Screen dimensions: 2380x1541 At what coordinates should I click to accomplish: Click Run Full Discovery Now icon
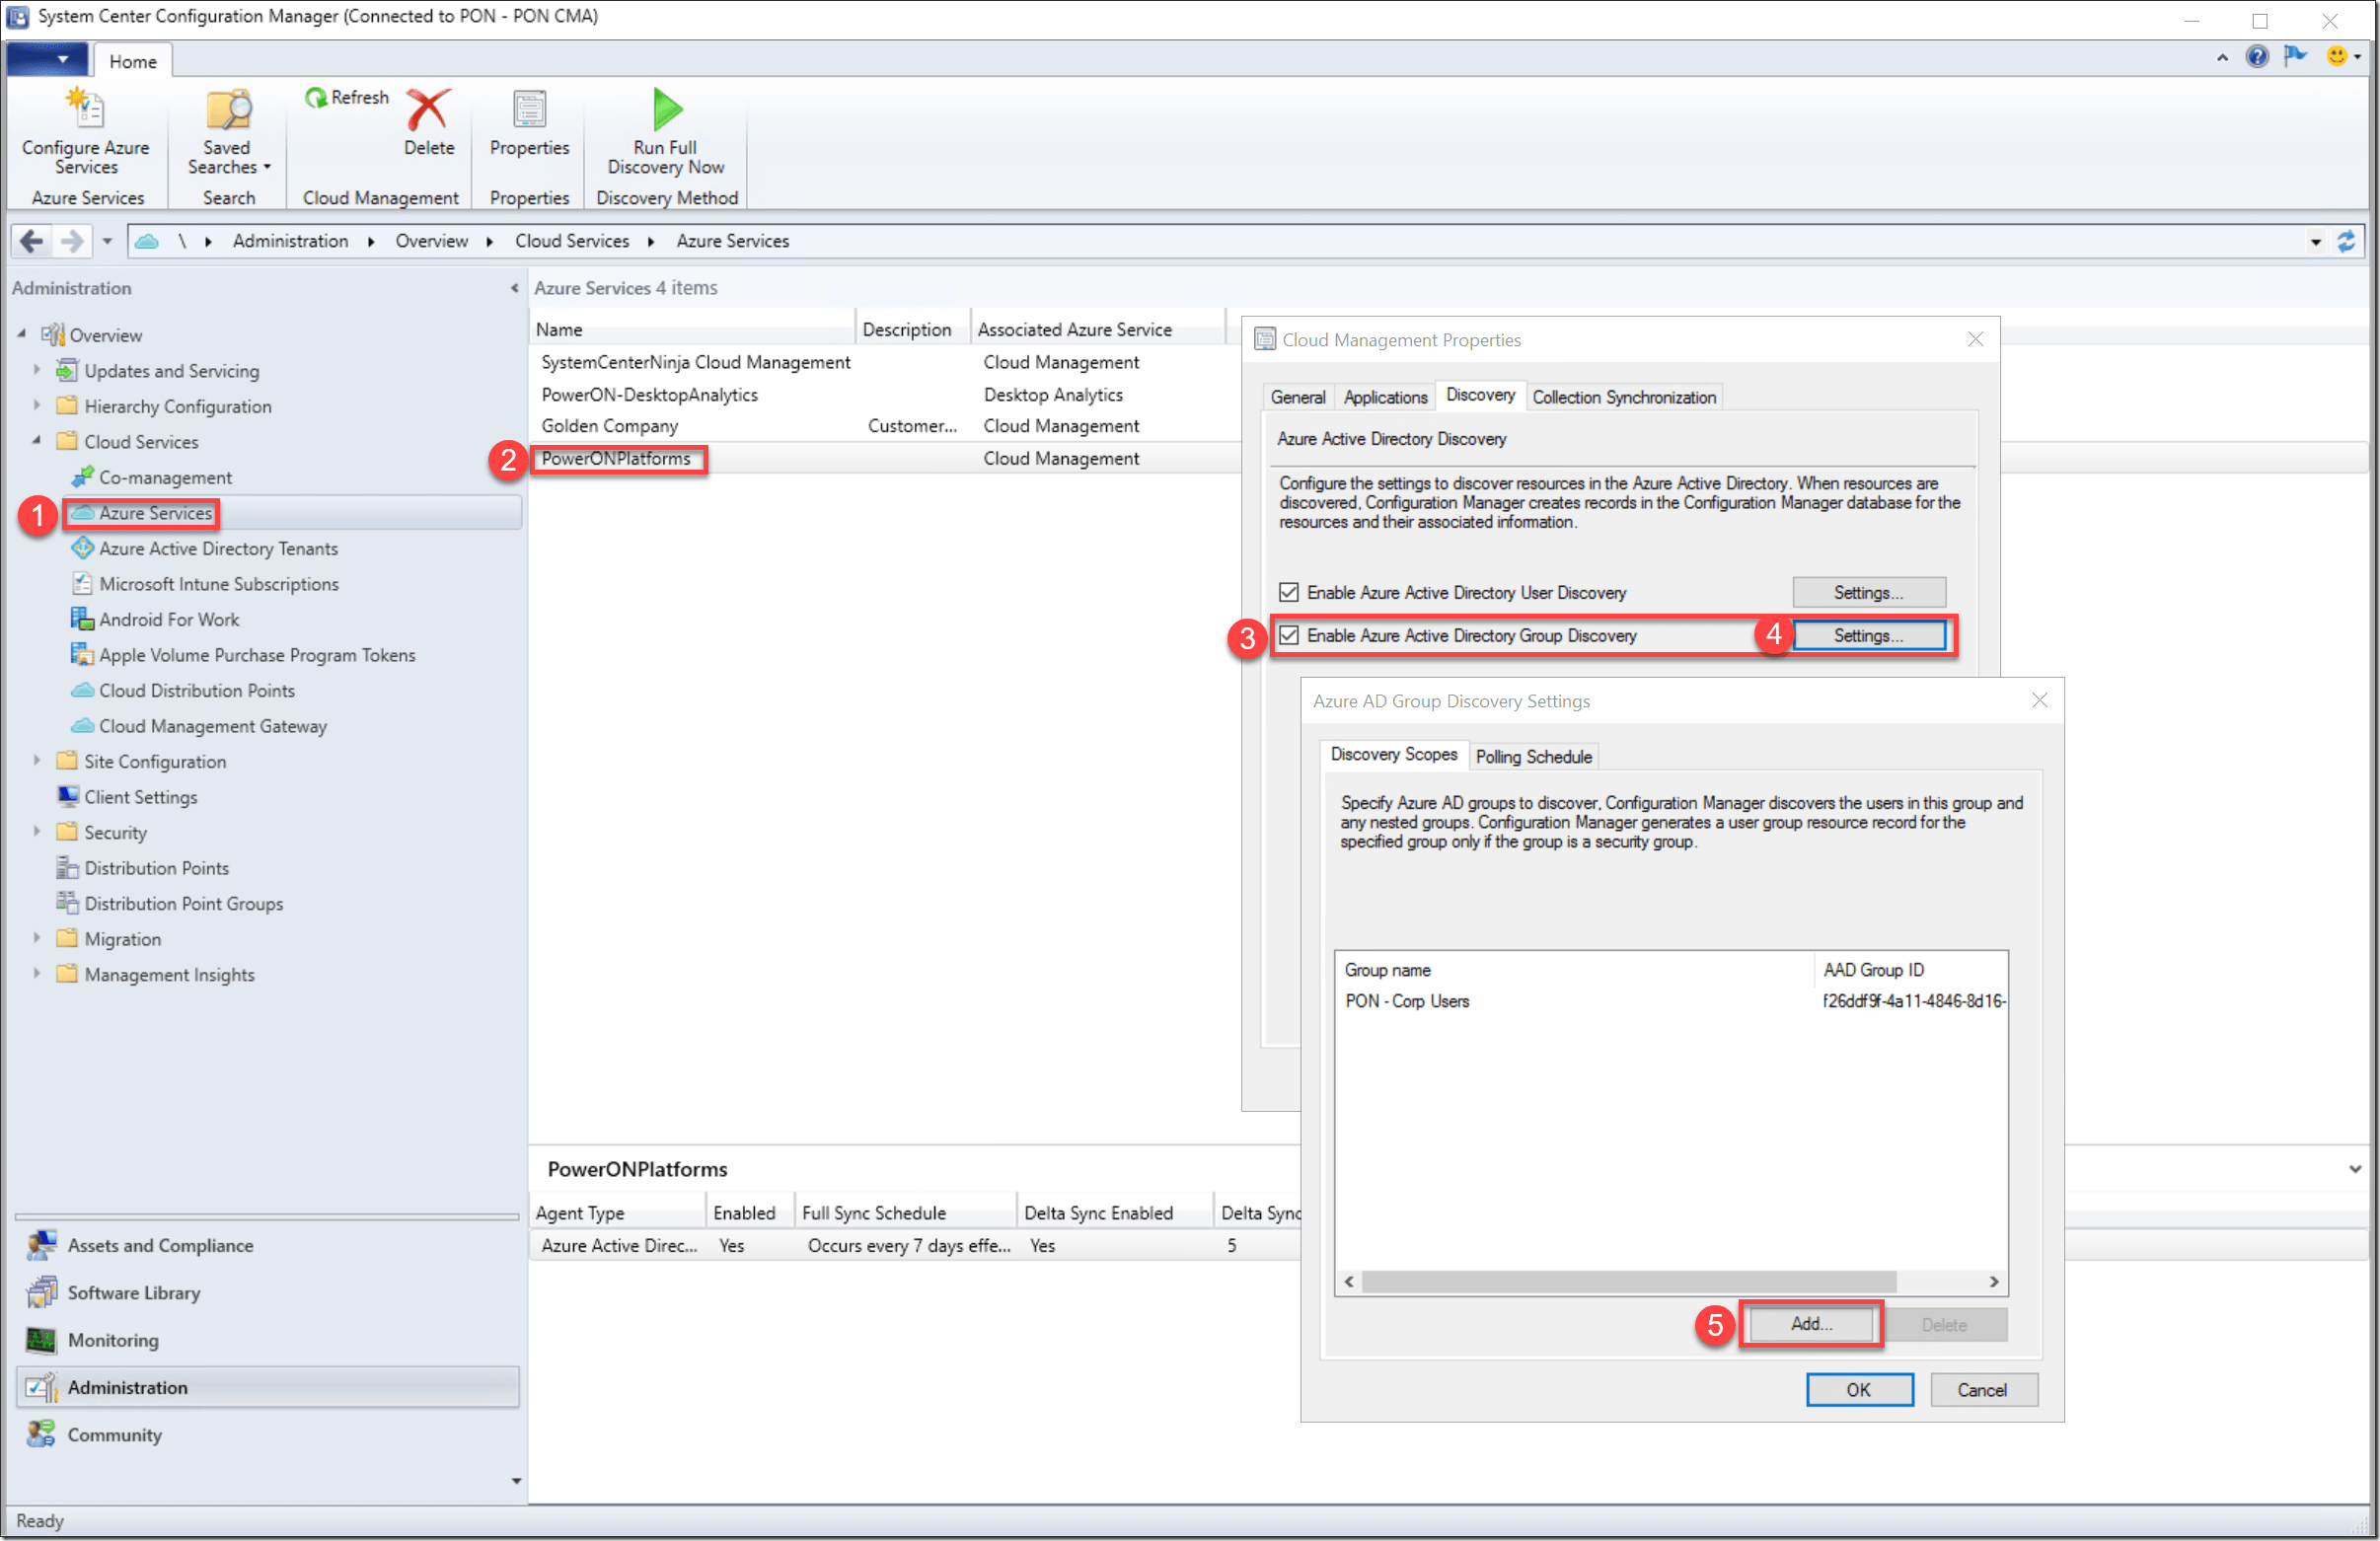click(666, 110)
